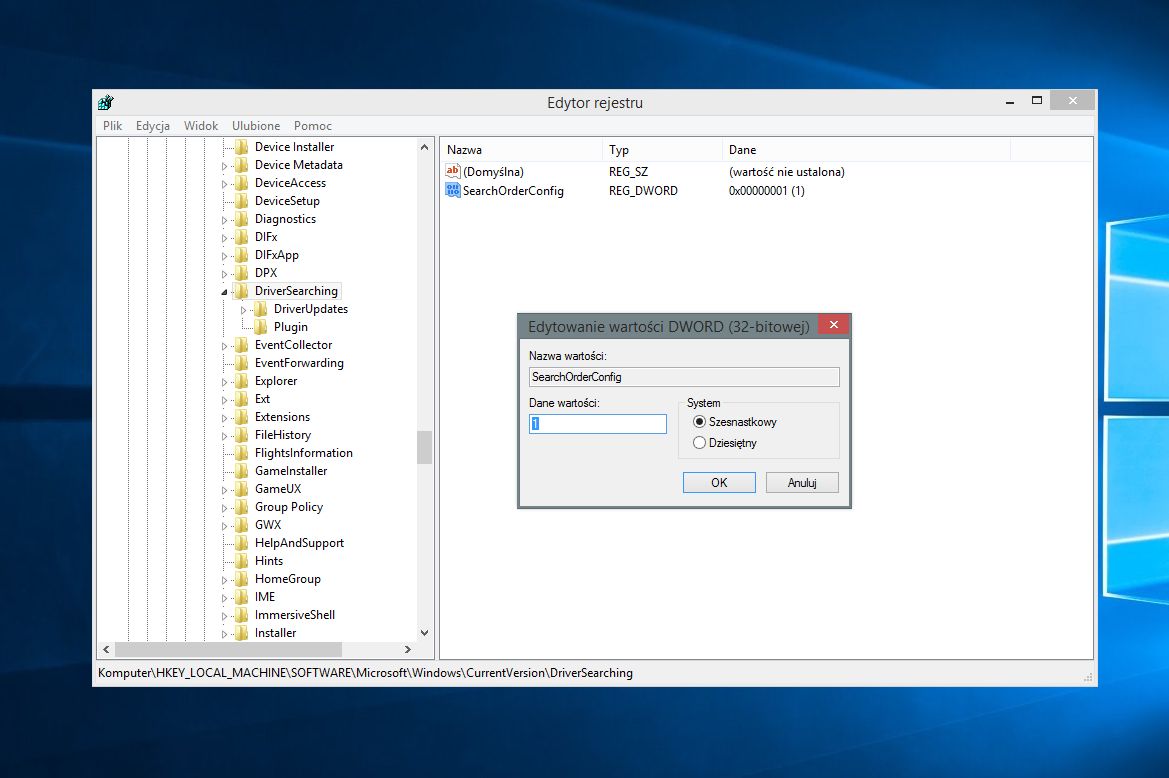The image size is (1169, 778).
Task: Click the DriverUpdates folder icon
Action: coord(260,309)
